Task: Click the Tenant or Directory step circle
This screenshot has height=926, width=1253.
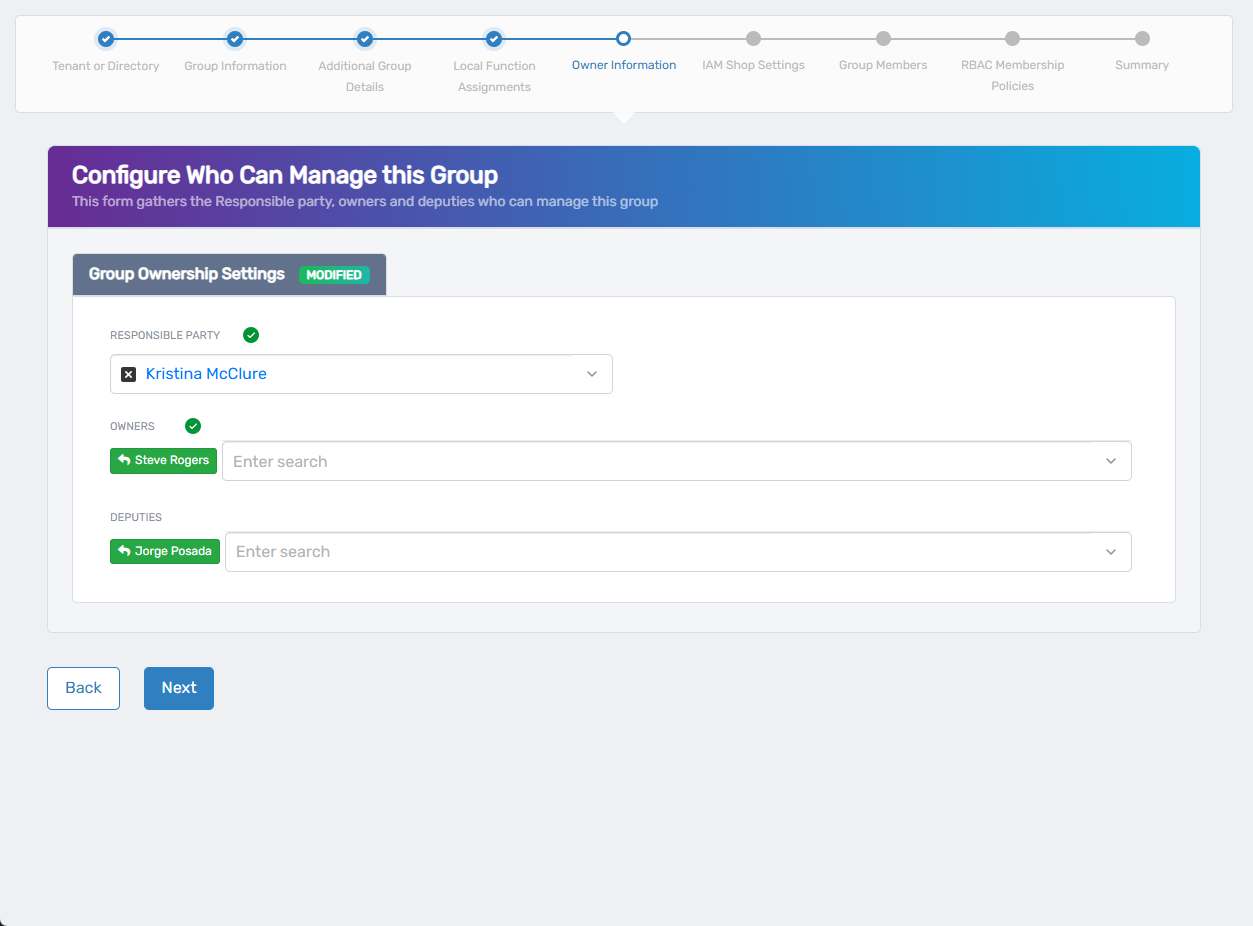Action: (x=106, y=39)
